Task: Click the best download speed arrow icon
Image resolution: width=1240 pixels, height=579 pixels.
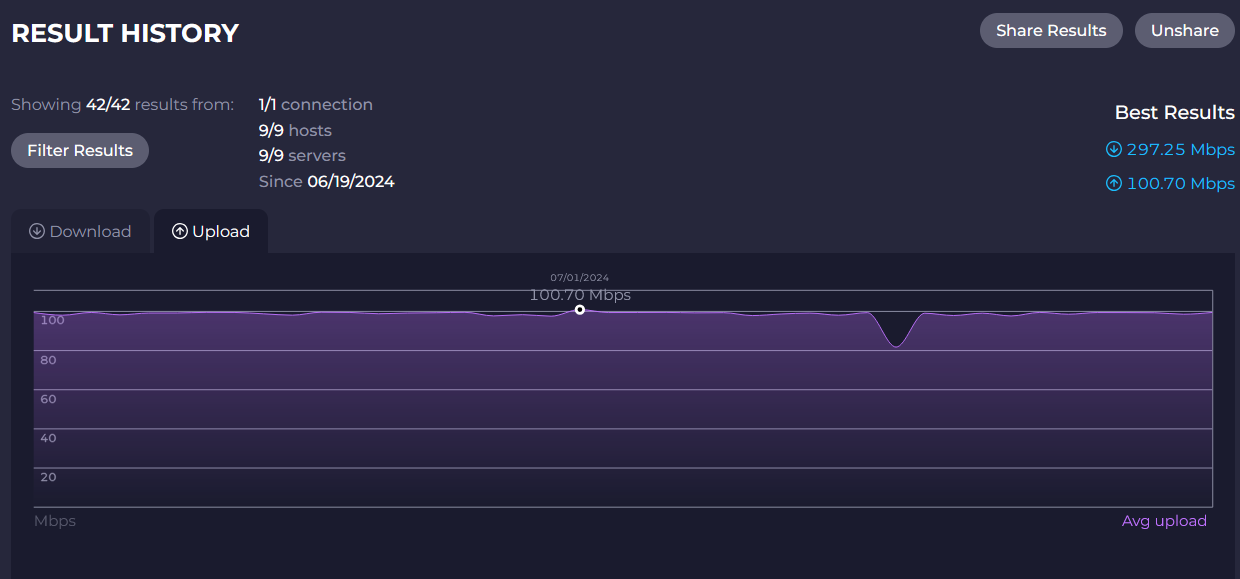Action: point(1114,149)
